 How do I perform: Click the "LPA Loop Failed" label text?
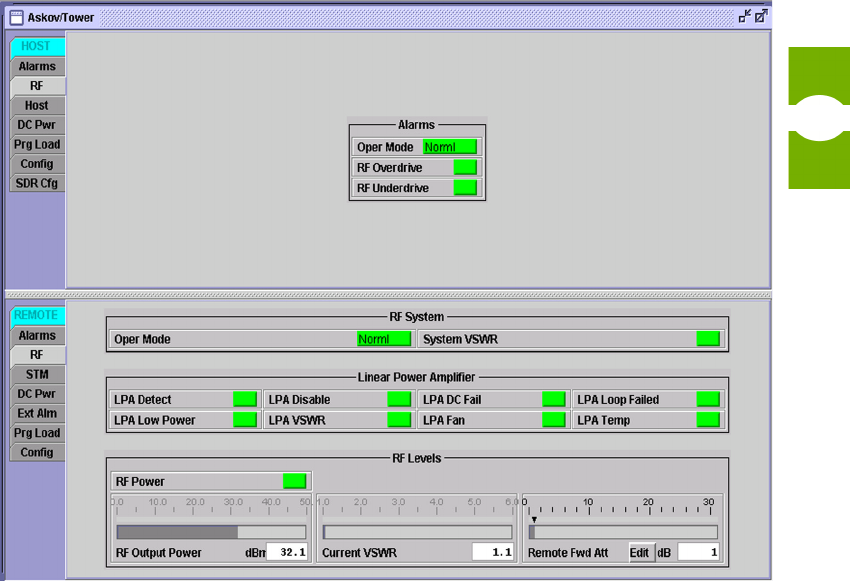[618, 400]
